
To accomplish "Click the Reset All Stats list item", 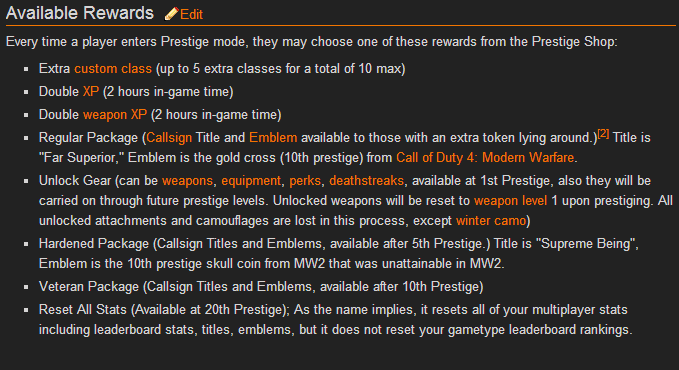I will 336,320.
